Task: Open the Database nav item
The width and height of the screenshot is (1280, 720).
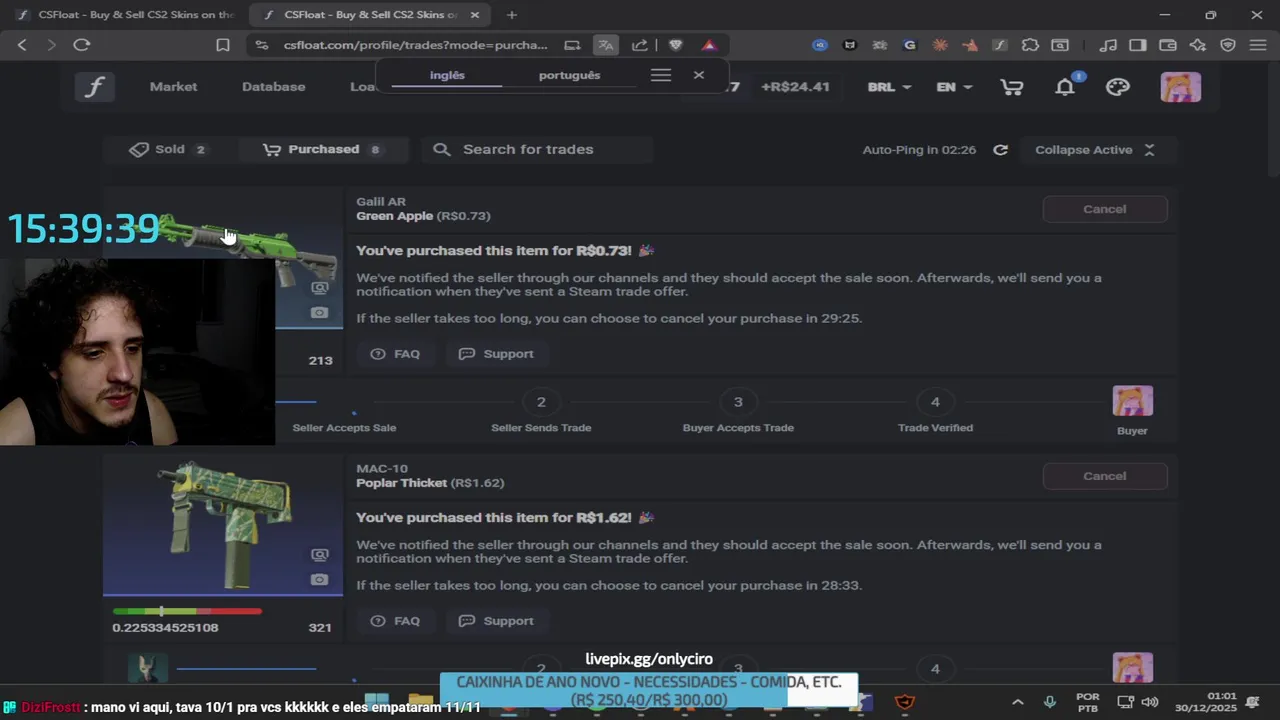Action: point(273,87)
